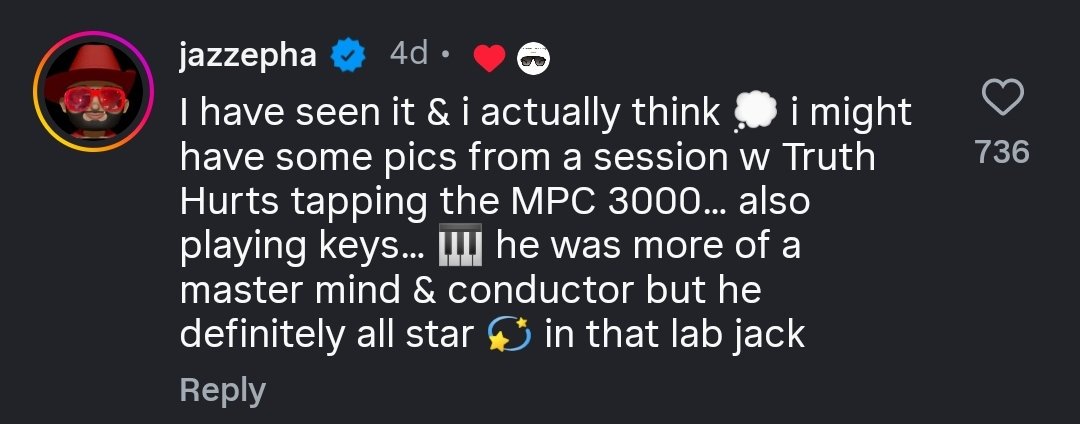This screenshot has height=424, width=1080.
Task: Click the small sunglasses avatar icon
Action: [x=533, y=61]
